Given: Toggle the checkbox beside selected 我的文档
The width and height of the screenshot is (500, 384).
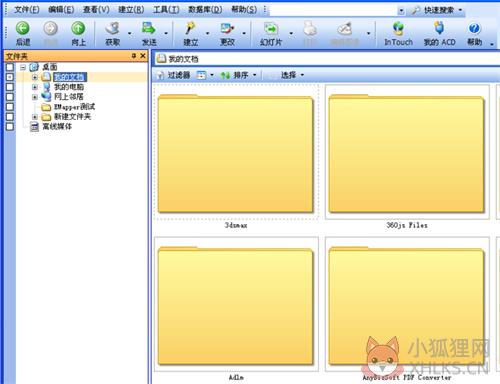Looking at the screenshot, I should click(10, 77).
